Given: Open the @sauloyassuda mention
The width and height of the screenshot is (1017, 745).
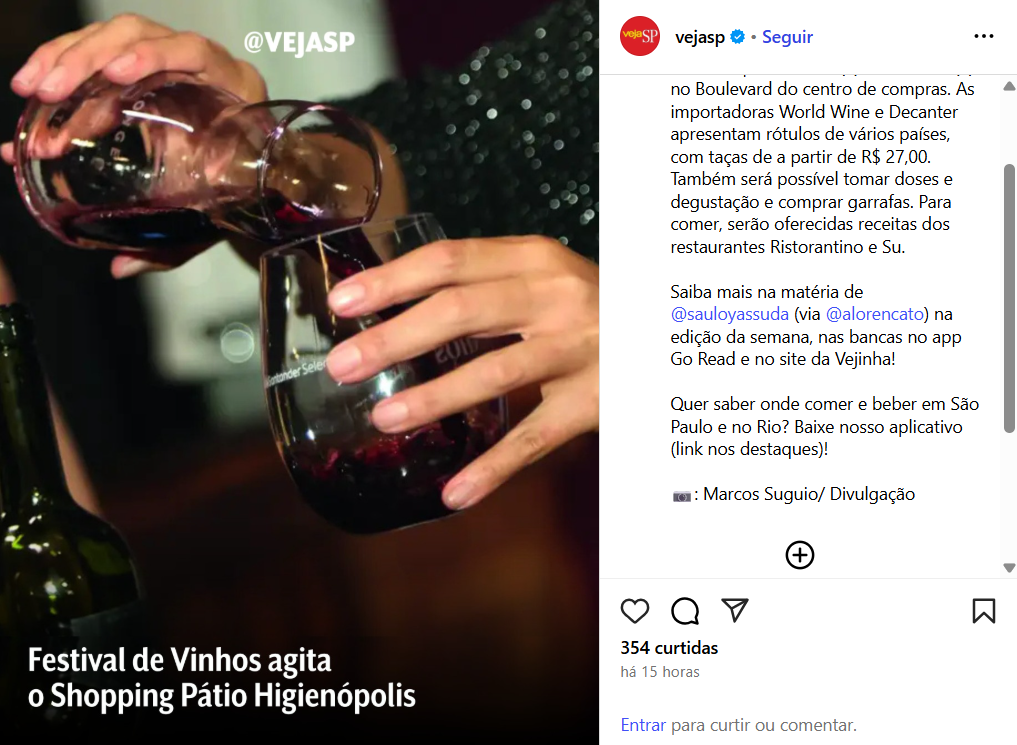Looking at the screenshot, I should [730, 314].
